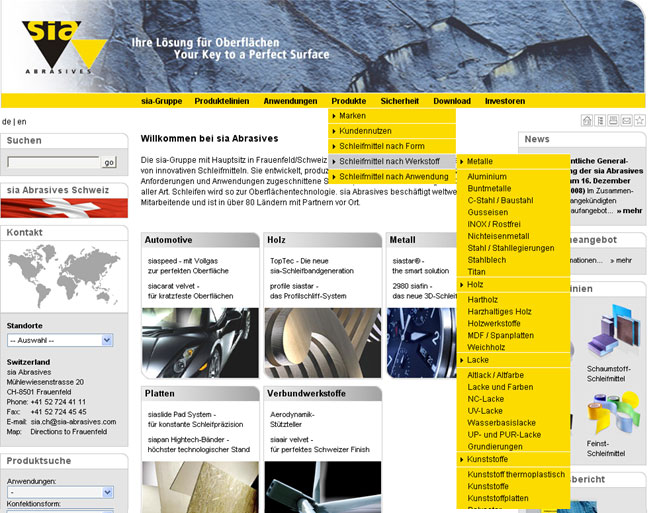Open the Standorte Auswahl dropdown
Image resolution: width=650 pixels, height=513 pixels.
point(60,340)
